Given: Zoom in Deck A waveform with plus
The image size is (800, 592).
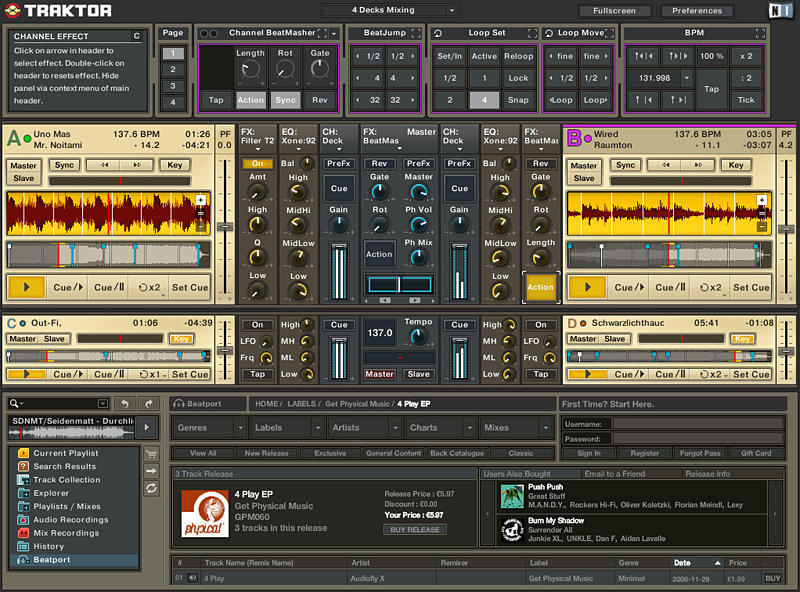Looking at the screenshot, I should [x=201, y=200].
